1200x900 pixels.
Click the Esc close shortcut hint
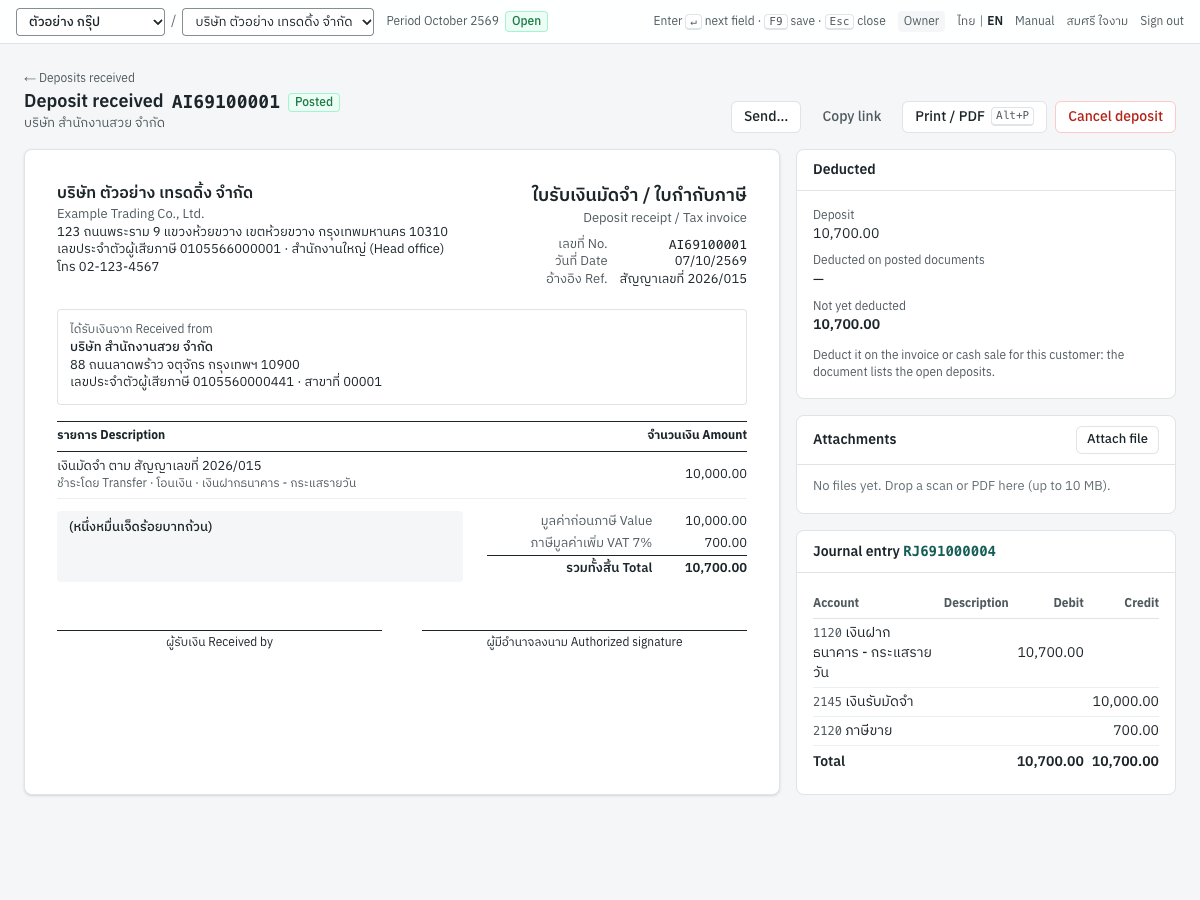coord(855,21)
